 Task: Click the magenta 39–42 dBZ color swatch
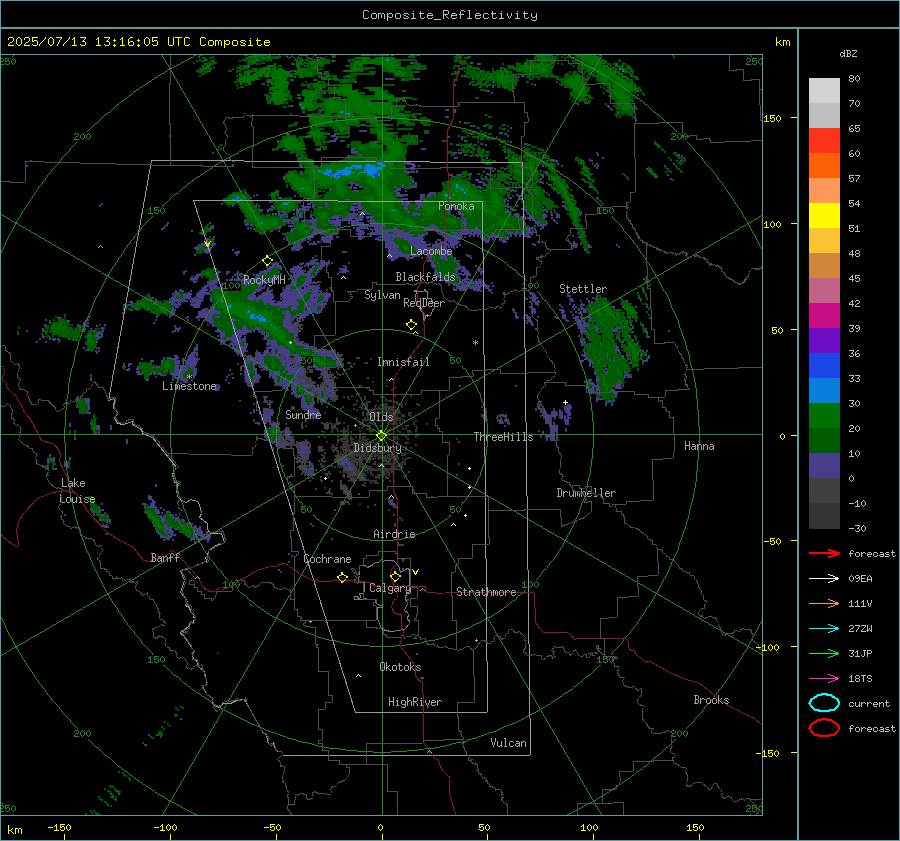(x=824, y=316)
